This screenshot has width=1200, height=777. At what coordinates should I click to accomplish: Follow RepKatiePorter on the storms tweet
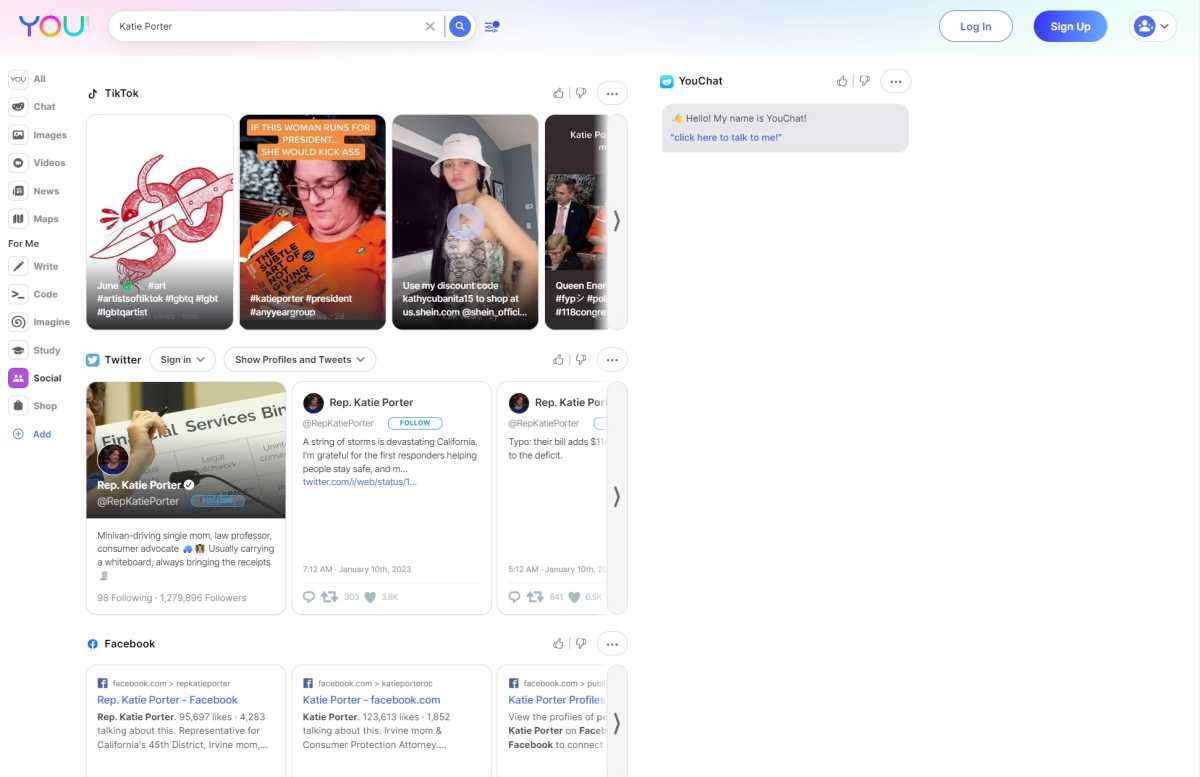point(415,423)
